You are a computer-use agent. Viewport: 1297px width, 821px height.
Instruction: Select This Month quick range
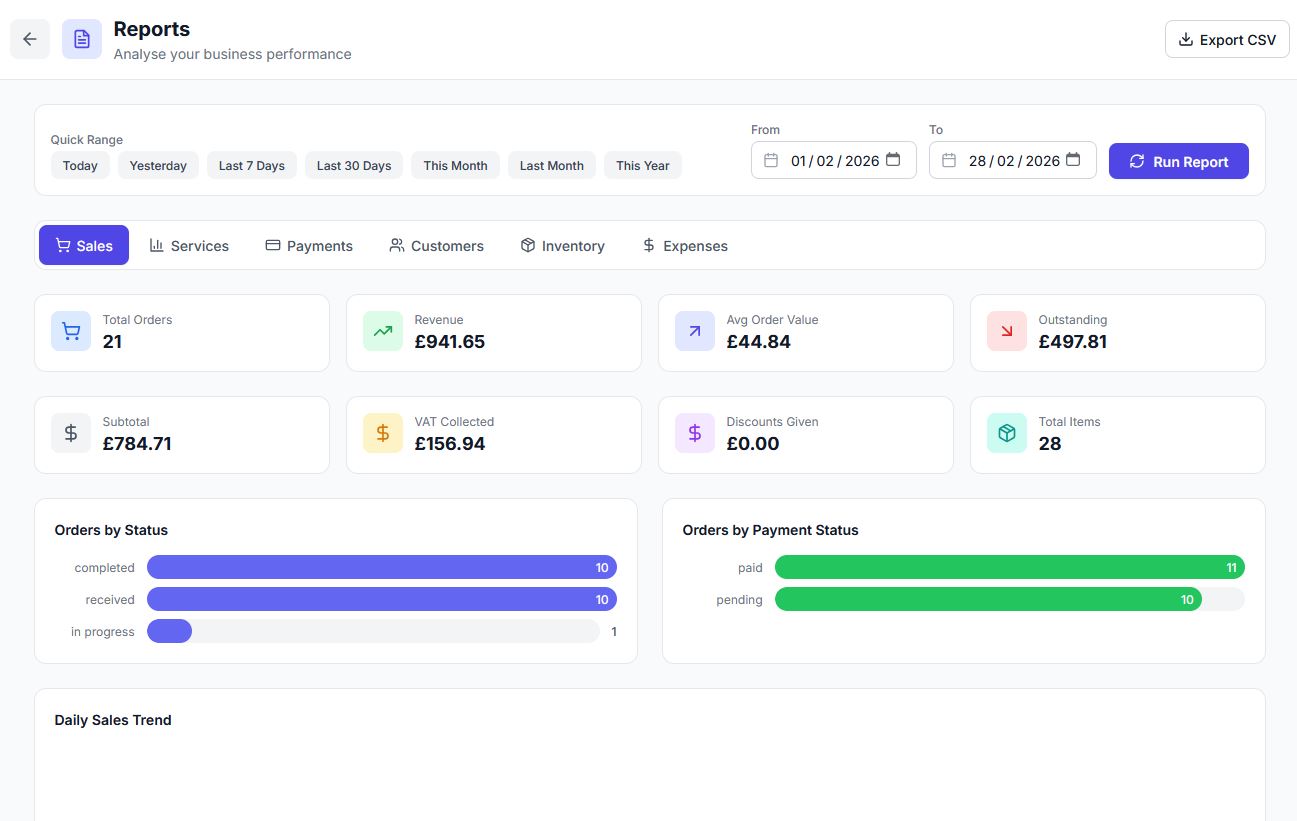455,165
